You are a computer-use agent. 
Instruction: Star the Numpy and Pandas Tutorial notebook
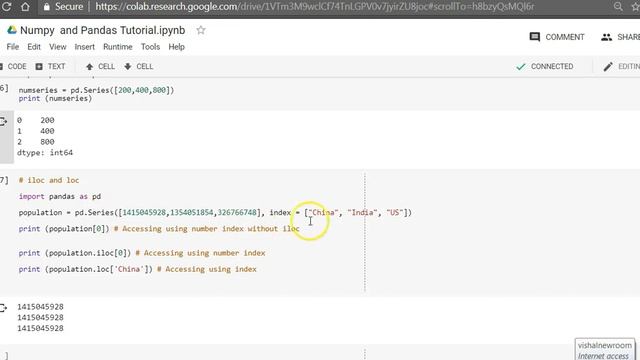[201, 30]
